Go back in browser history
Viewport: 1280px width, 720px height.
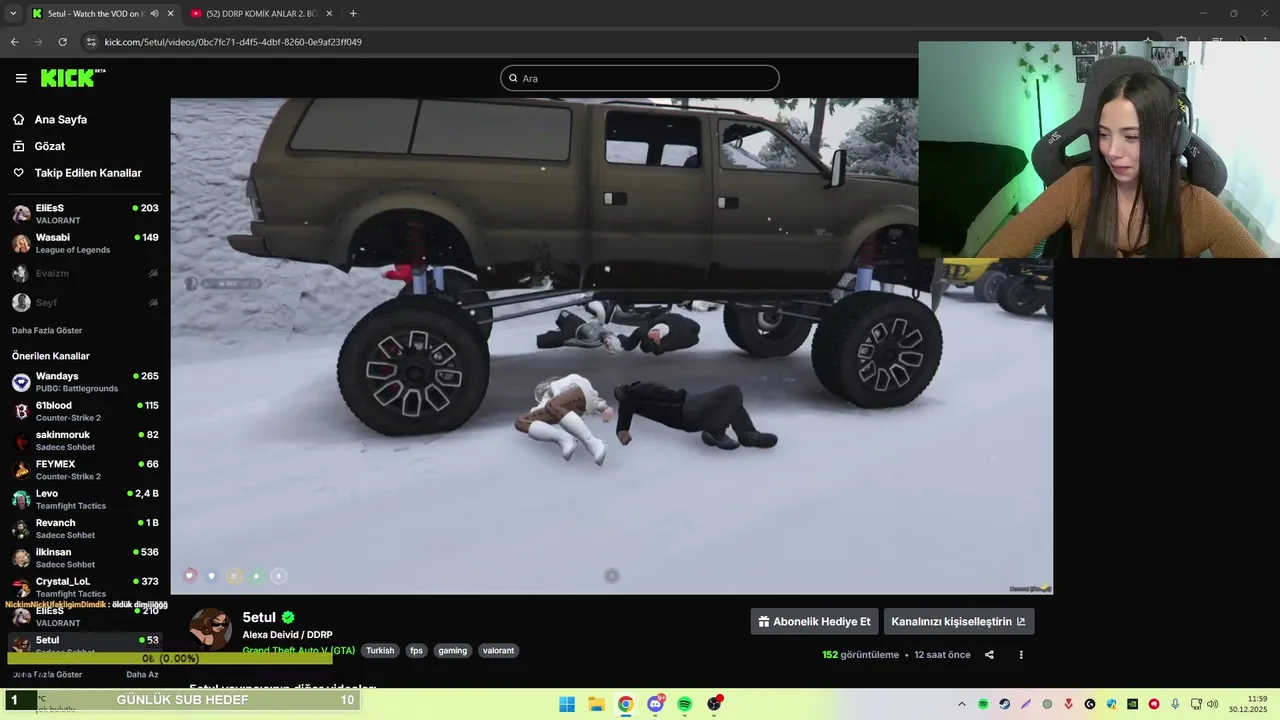(14, 42)
